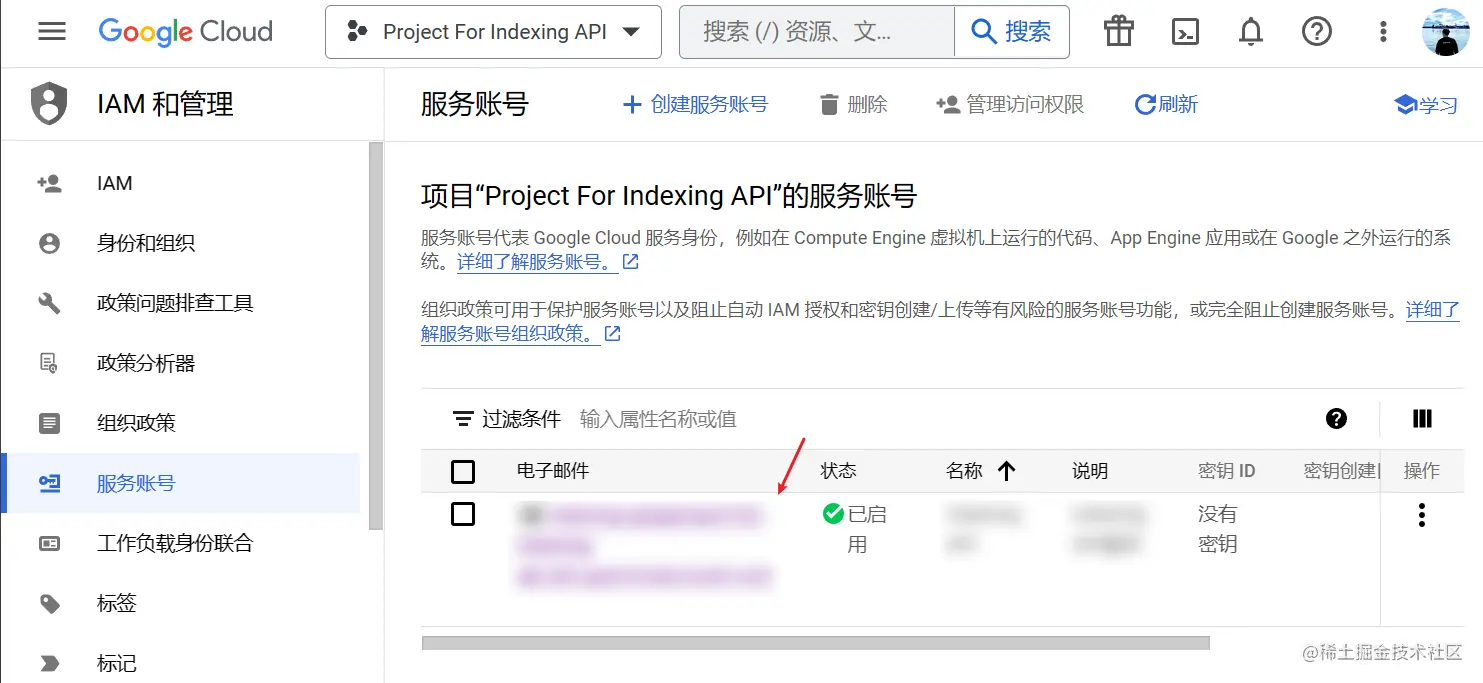Click the 删除 delete button
This screenshot has width=1483, height=683.
point(853,104)
